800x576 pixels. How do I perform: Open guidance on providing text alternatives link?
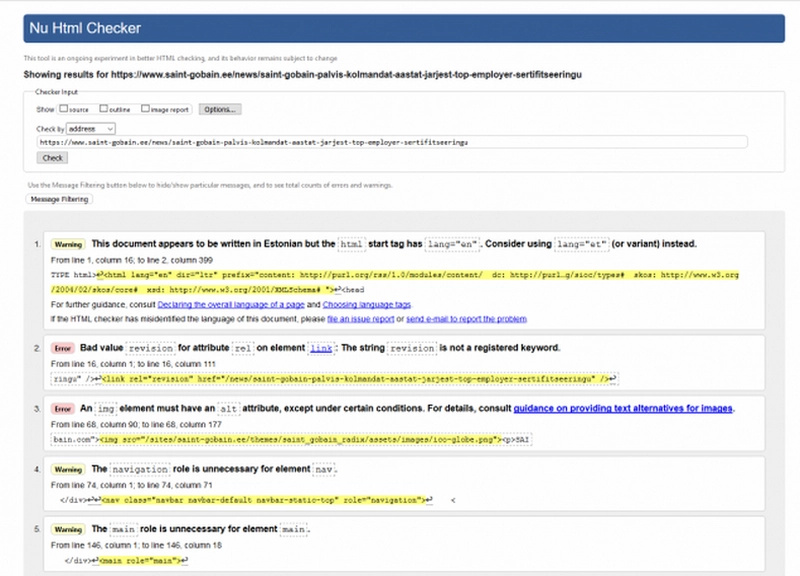click(x=623, y=408)
